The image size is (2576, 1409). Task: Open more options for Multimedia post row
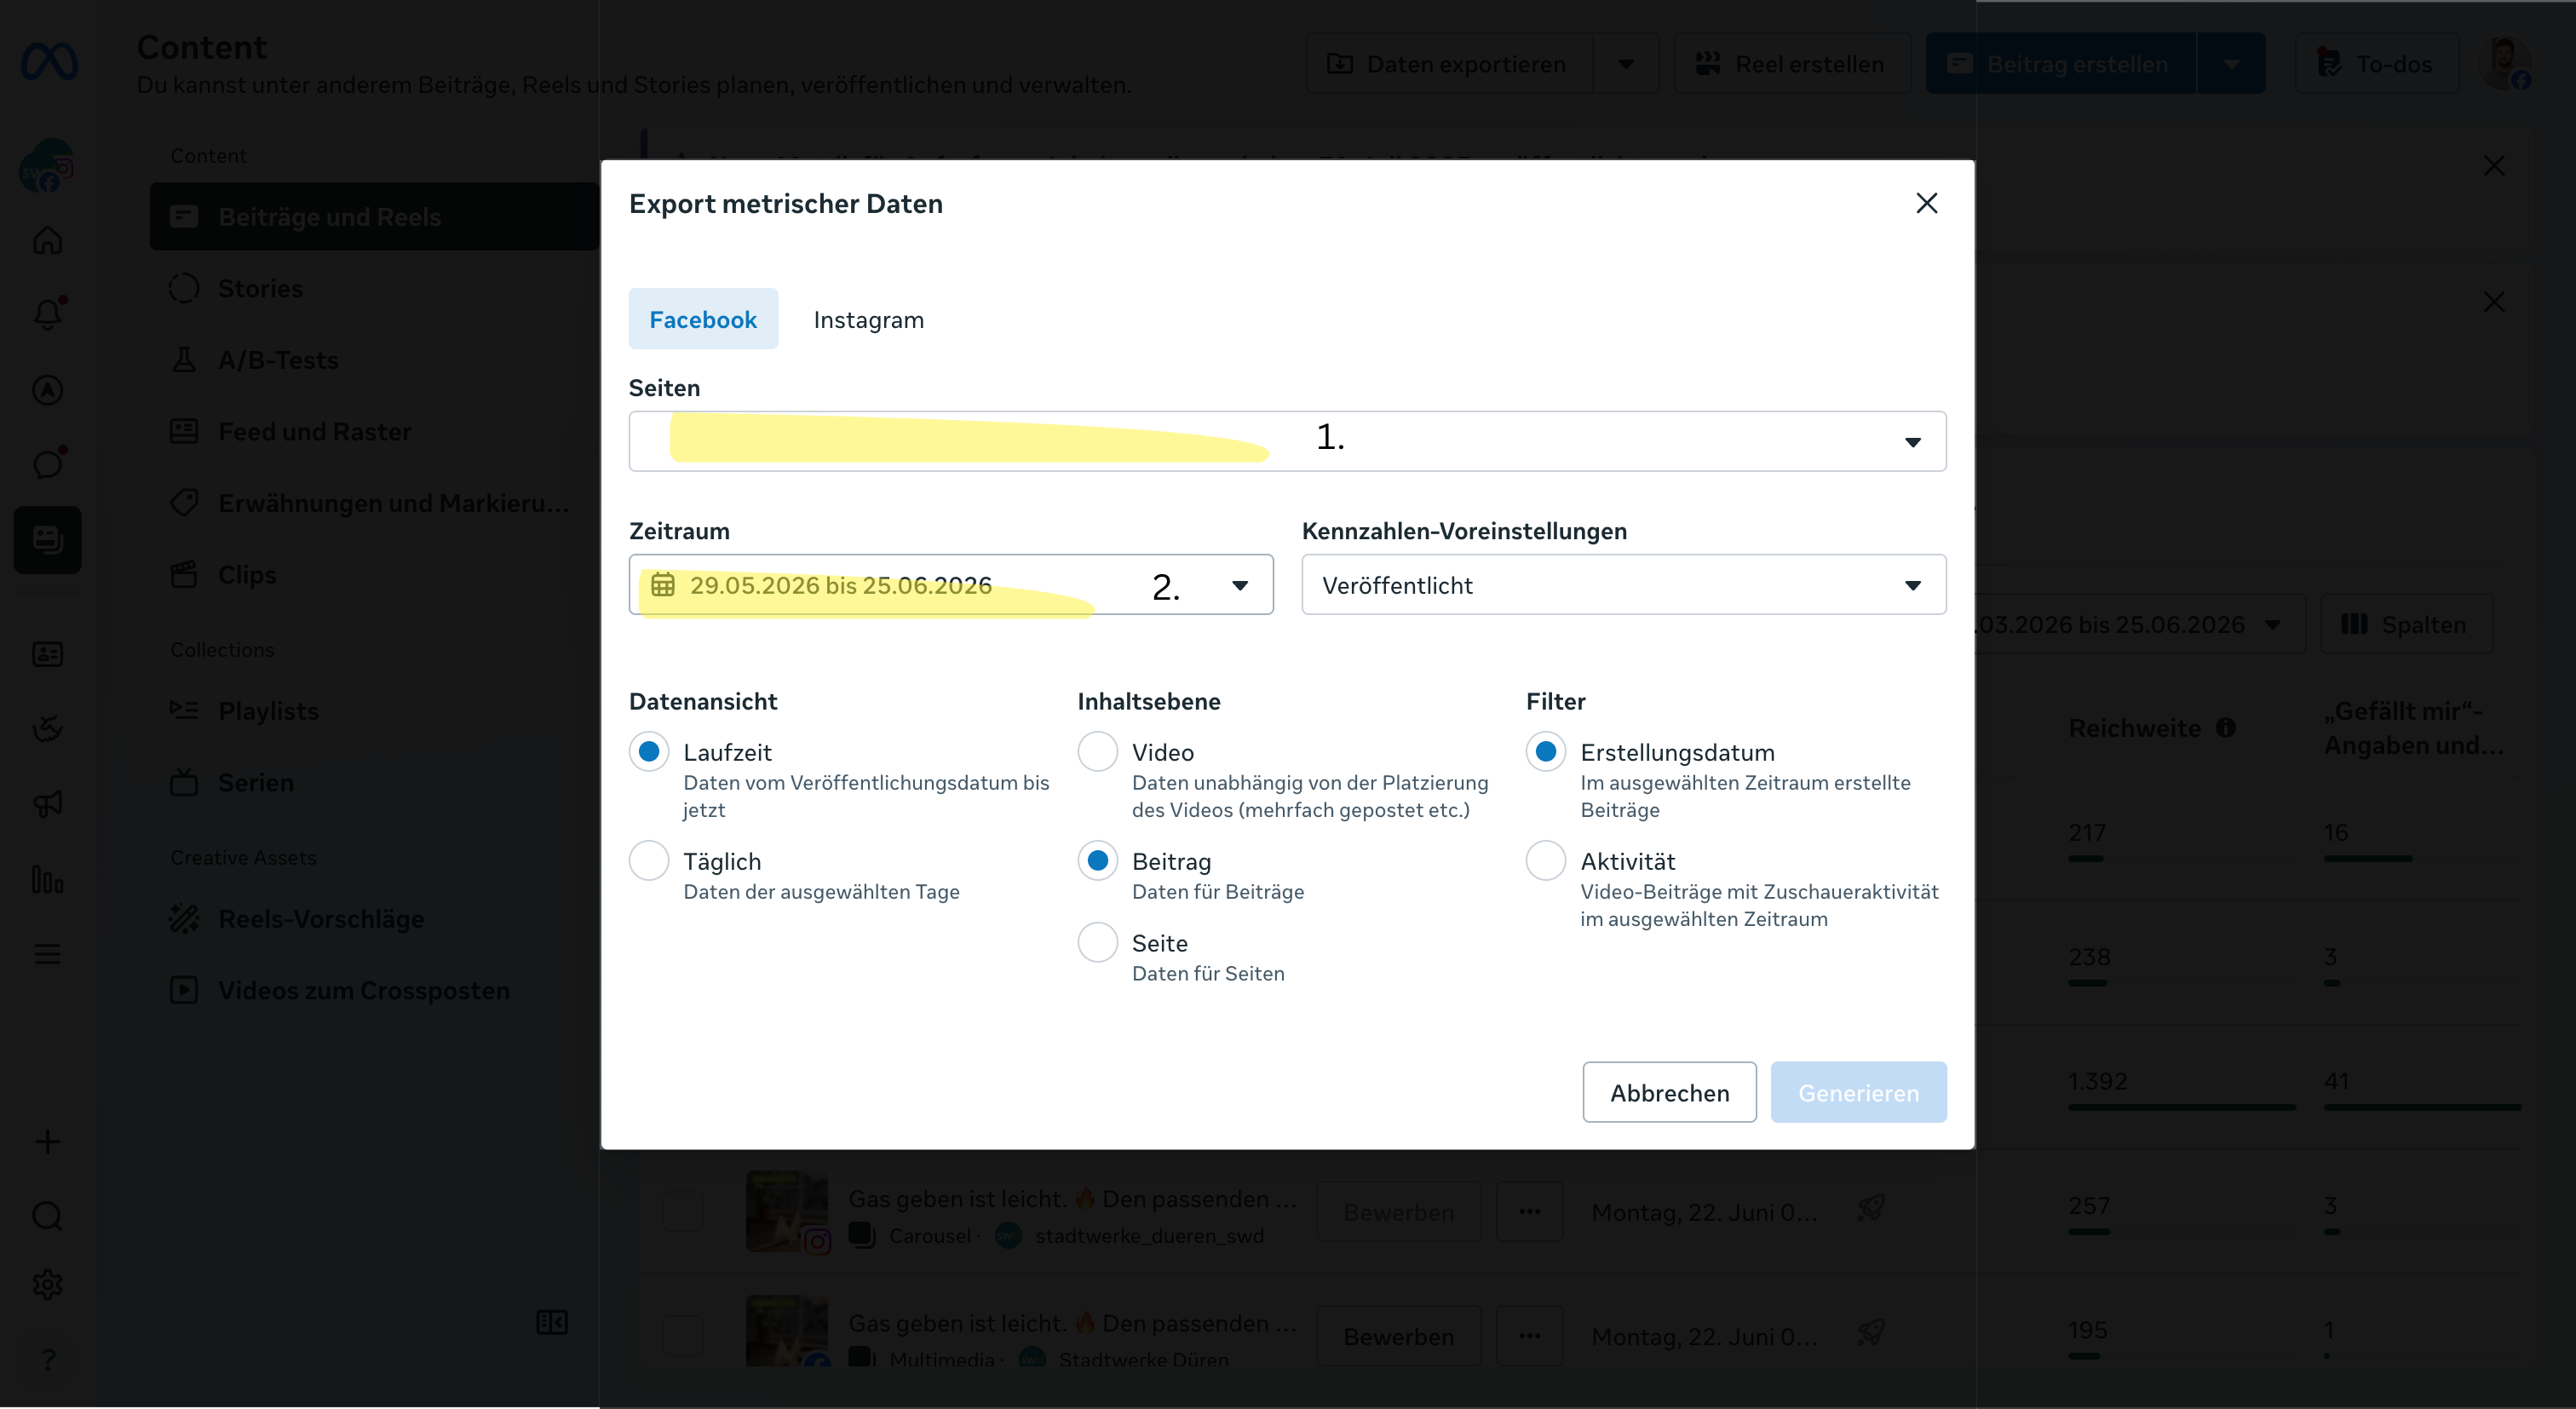coord(1529,1336)
